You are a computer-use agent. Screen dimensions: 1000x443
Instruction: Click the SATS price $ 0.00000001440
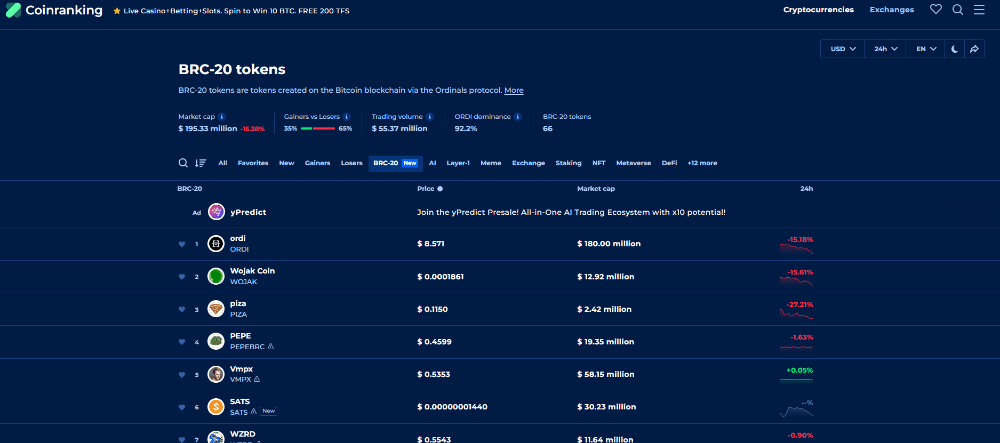pyautogui.click(x=452, y=407)
